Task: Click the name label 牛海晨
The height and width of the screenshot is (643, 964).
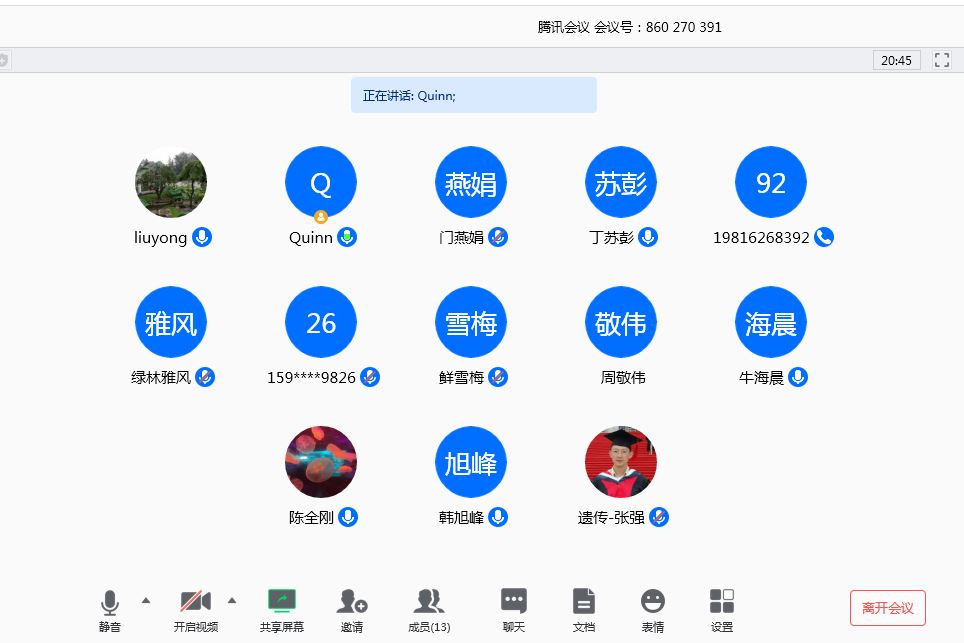Action: coord(761,377)
